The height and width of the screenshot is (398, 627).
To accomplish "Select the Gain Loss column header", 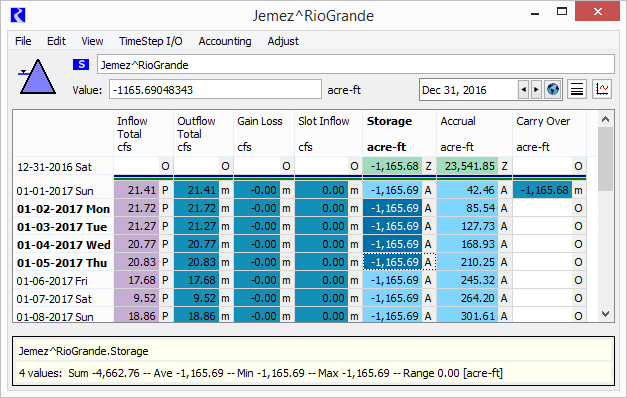I will [x=264, y=134].
